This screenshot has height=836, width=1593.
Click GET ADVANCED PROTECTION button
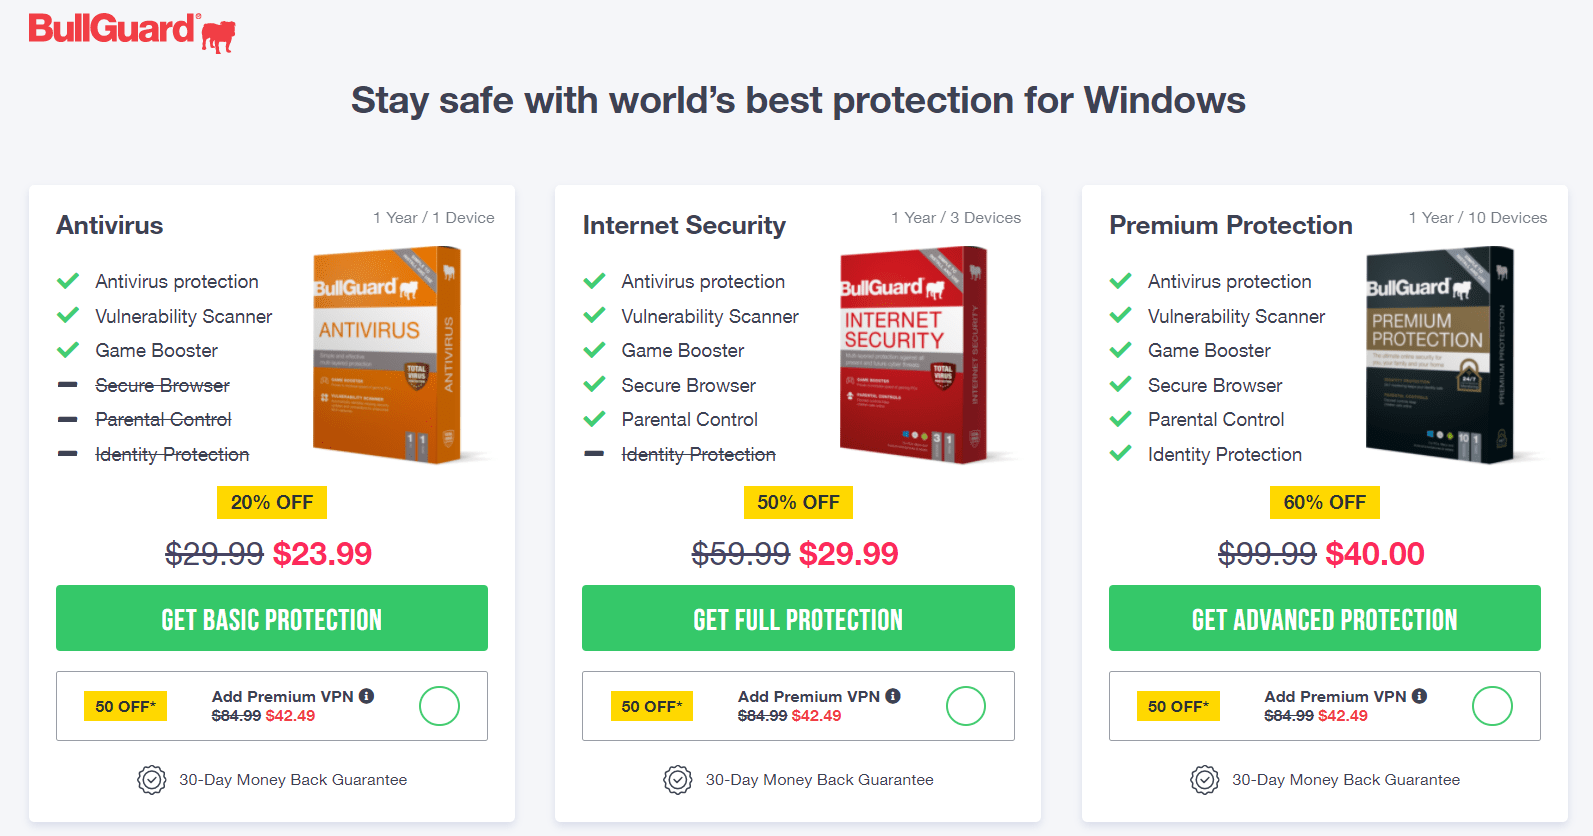1325,618
